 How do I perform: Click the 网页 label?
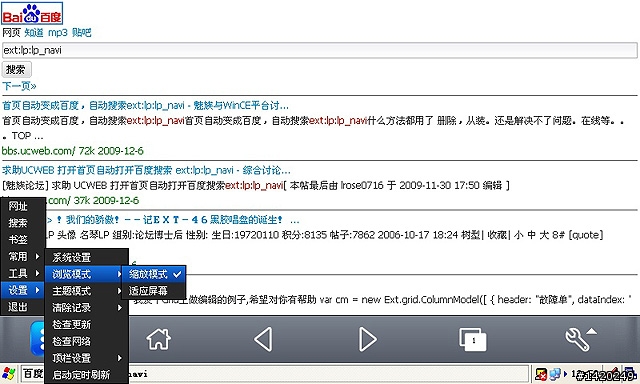coord(11,33)
